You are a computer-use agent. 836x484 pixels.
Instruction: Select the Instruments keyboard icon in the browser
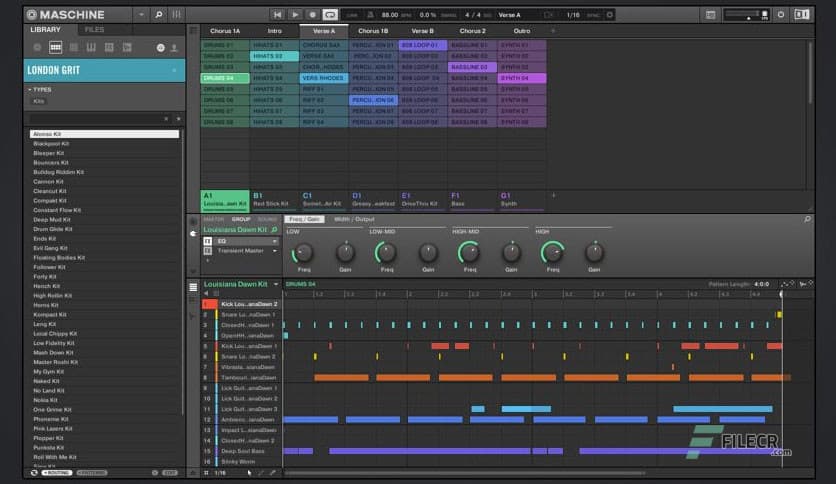click(91, 47)
